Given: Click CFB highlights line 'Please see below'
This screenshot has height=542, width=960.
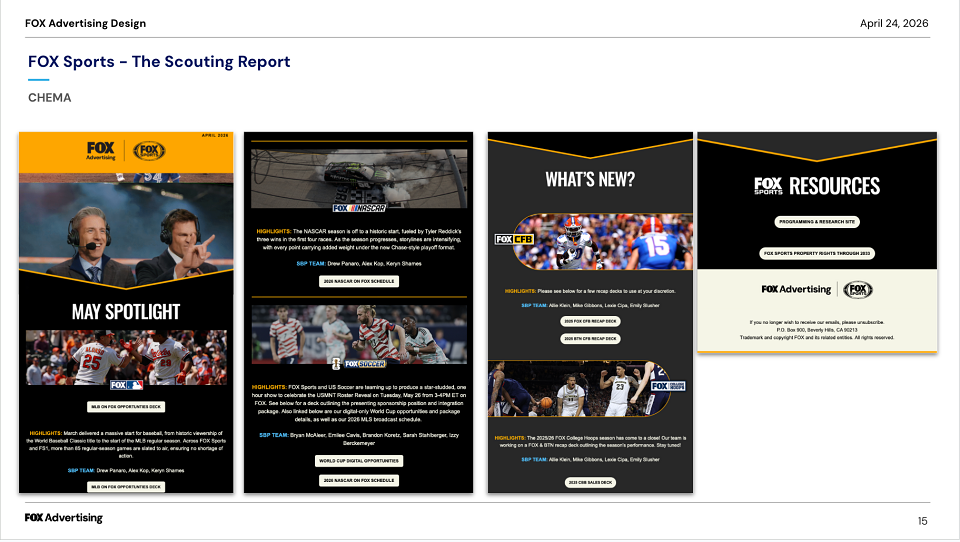Looking at the screenshot, I should (x=590, y=292).
